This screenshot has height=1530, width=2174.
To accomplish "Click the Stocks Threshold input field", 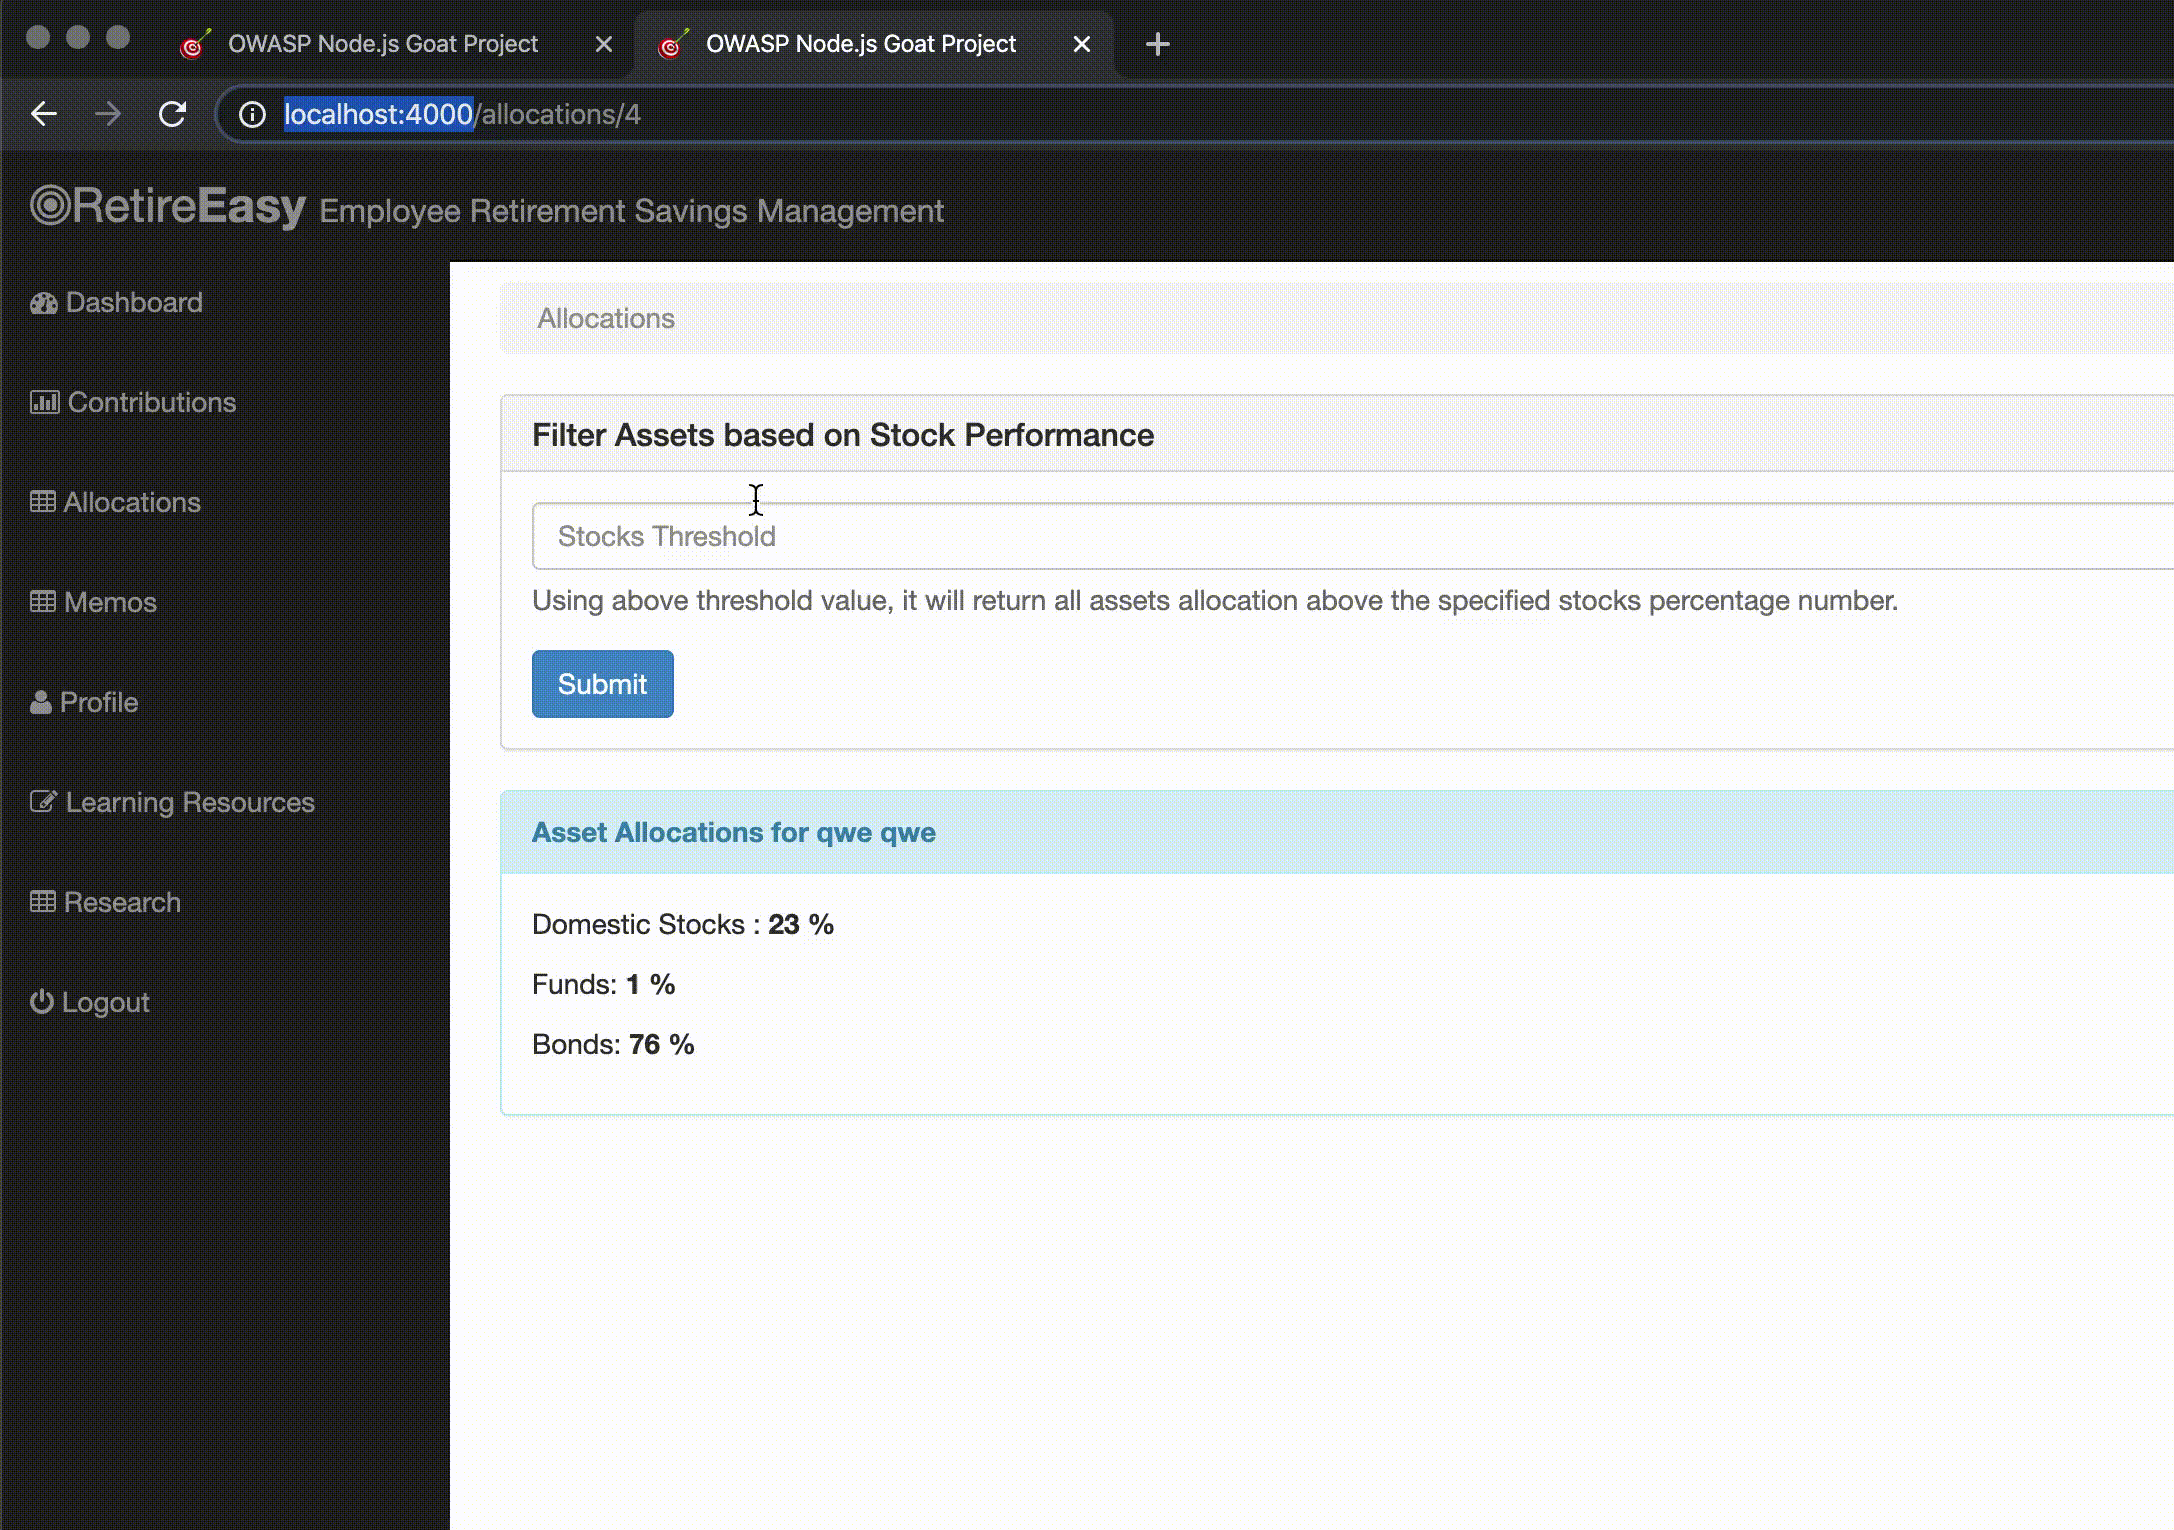I will pyautogui.click(x=1343, y=536).
